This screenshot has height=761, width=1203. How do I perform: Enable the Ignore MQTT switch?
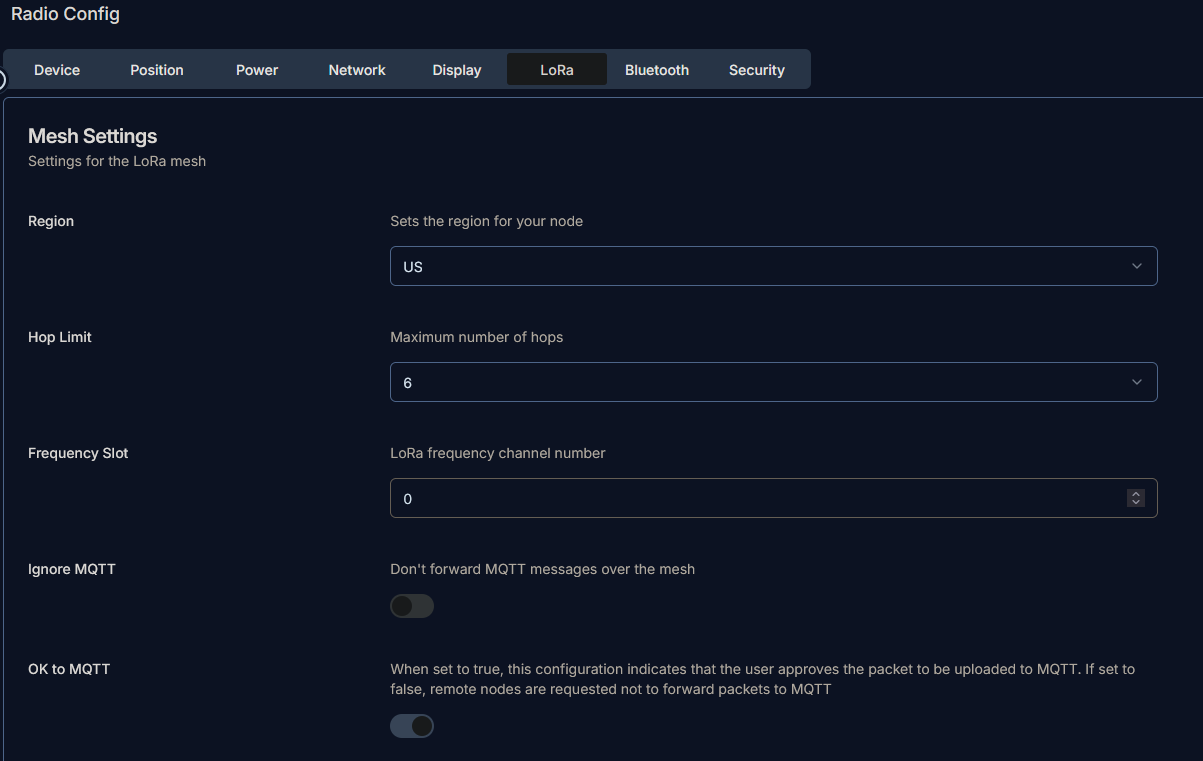point(412,606)
